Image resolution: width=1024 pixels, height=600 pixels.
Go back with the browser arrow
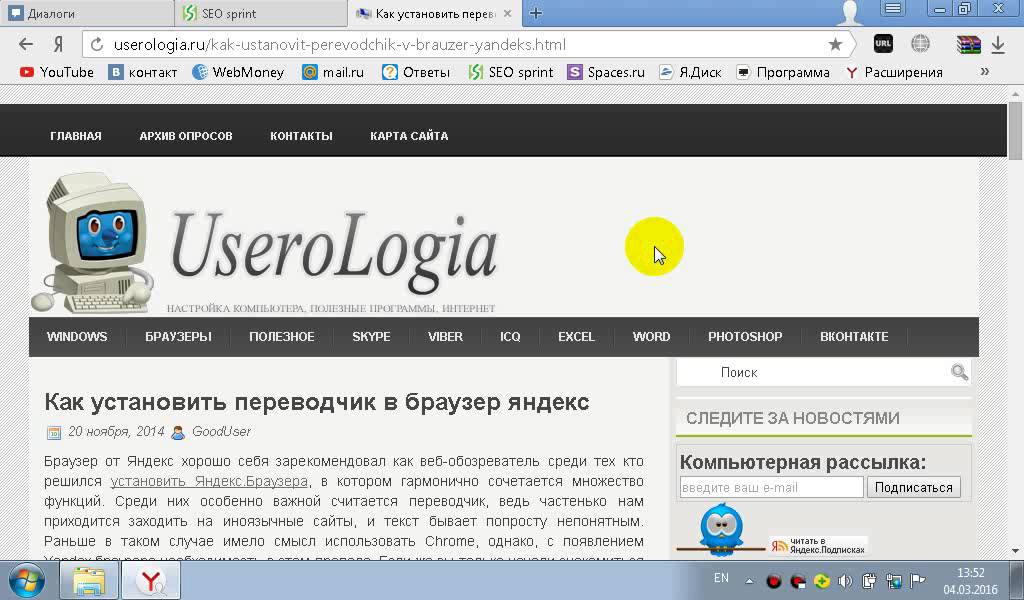click(x=25, y=44)
